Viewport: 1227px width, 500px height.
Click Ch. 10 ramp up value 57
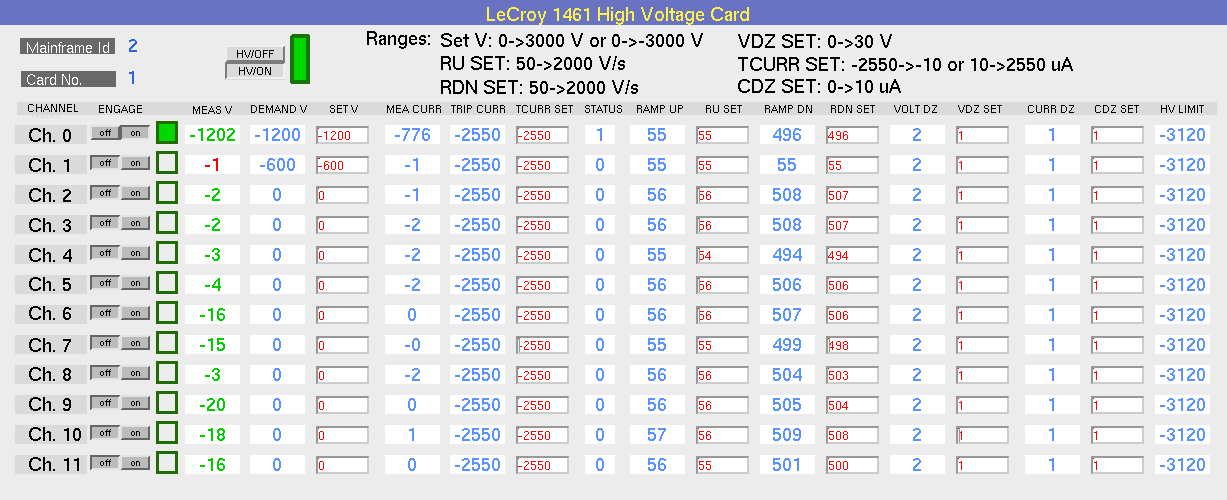click(x=657, y=434)
